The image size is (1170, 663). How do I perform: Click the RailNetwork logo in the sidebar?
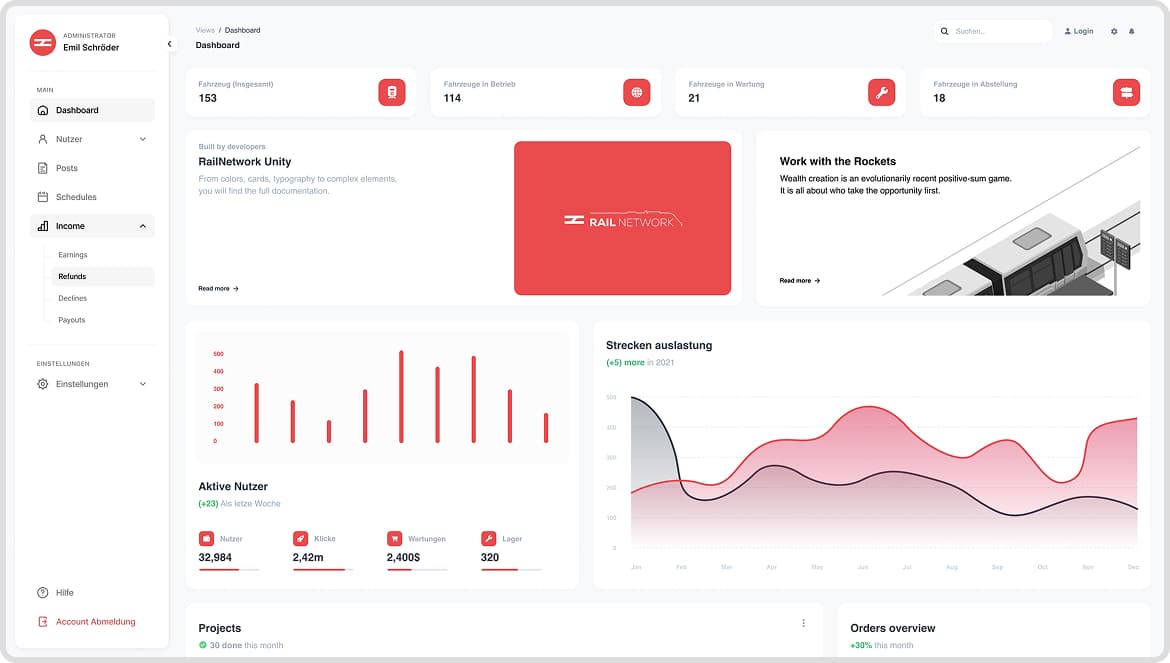(x=42, y=42)
